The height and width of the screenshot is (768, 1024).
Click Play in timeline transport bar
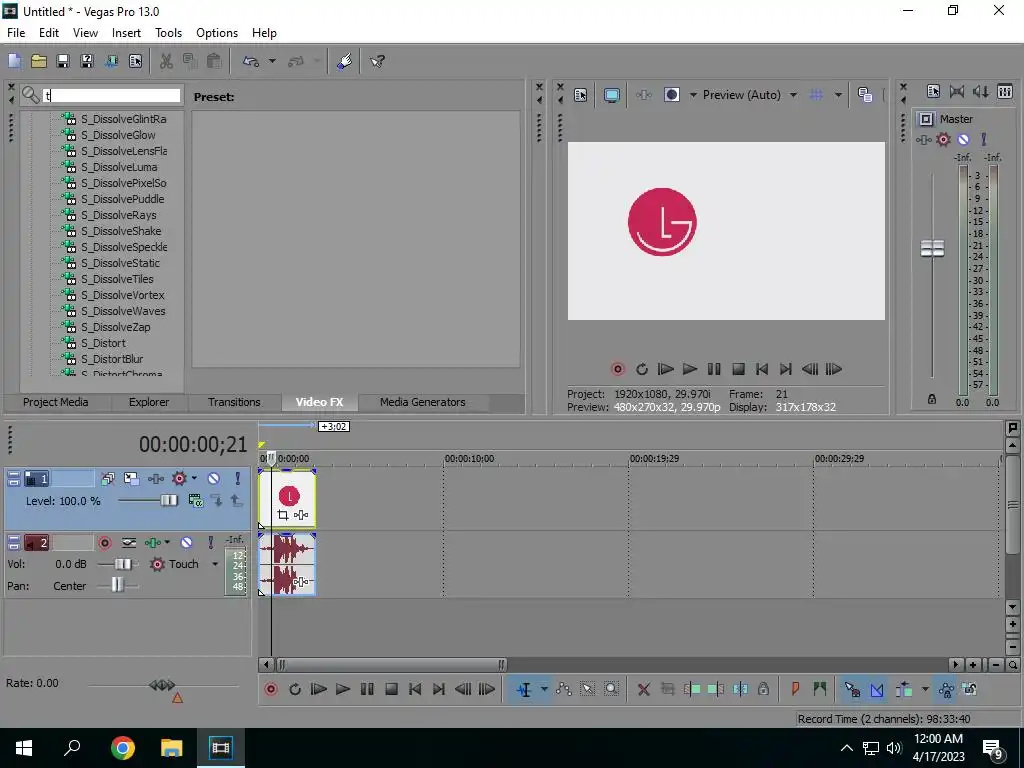343,689
